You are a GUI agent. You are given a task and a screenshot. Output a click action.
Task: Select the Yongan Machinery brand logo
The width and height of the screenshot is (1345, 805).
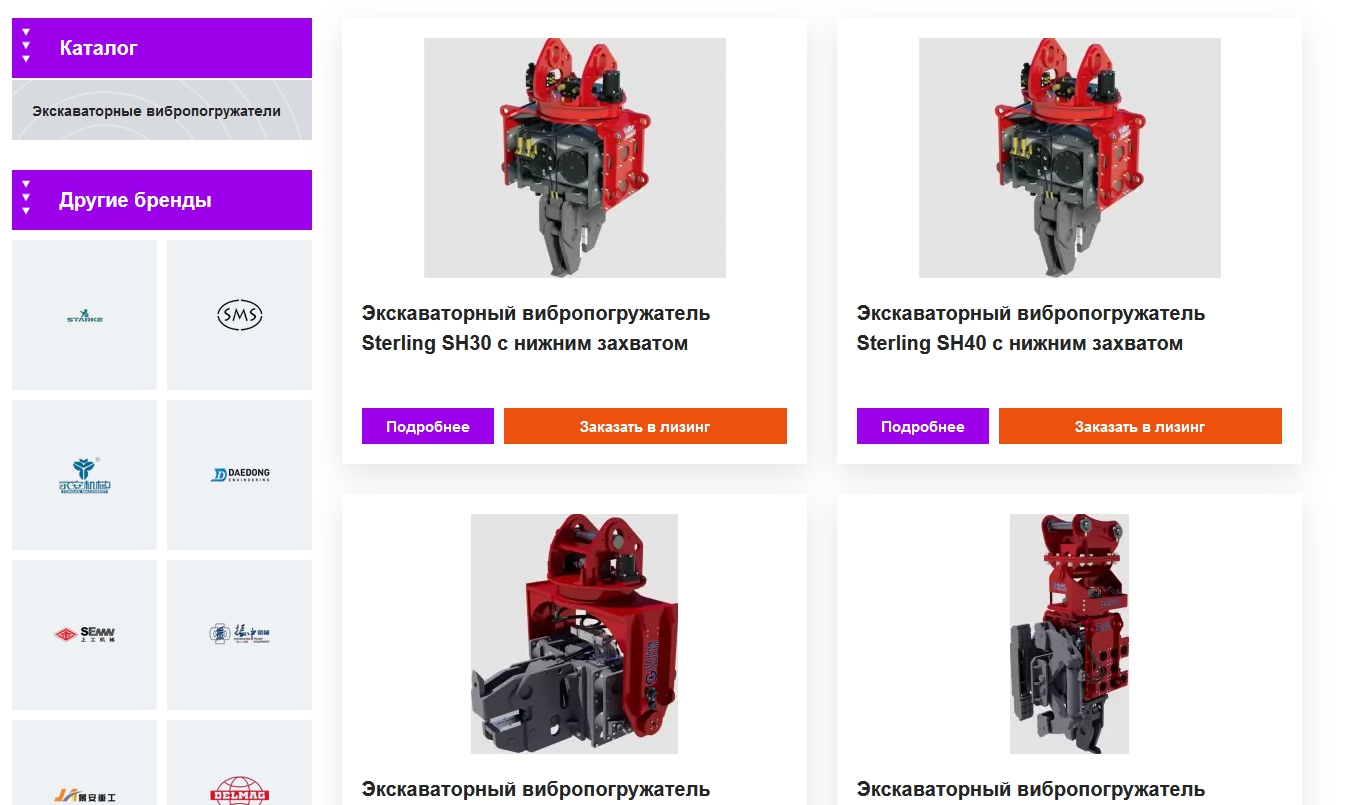tap(84, 475)
